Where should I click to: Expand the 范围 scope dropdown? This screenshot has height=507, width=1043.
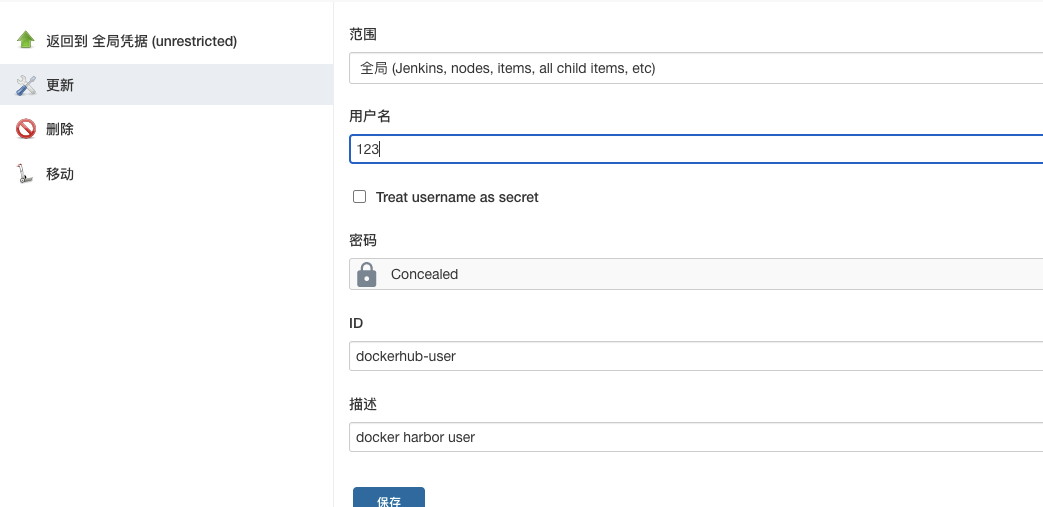pos(696,68)
